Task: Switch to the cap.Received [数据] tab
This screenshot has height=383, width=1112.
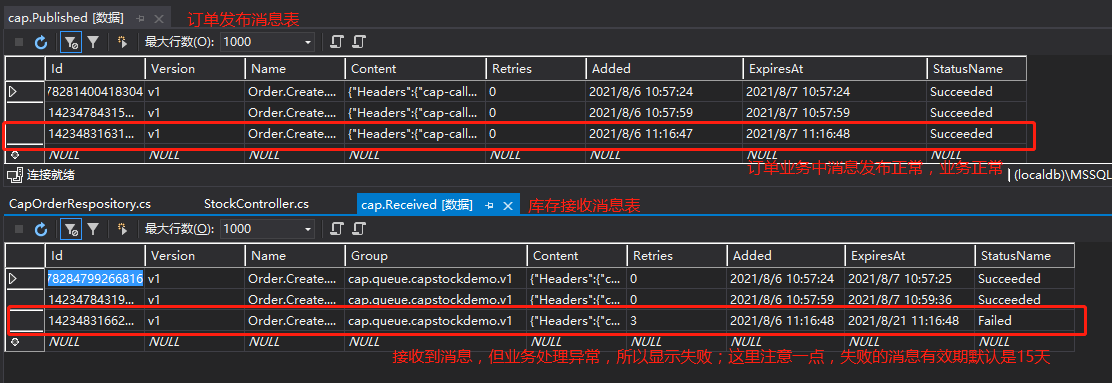Action: coord(417,205)
